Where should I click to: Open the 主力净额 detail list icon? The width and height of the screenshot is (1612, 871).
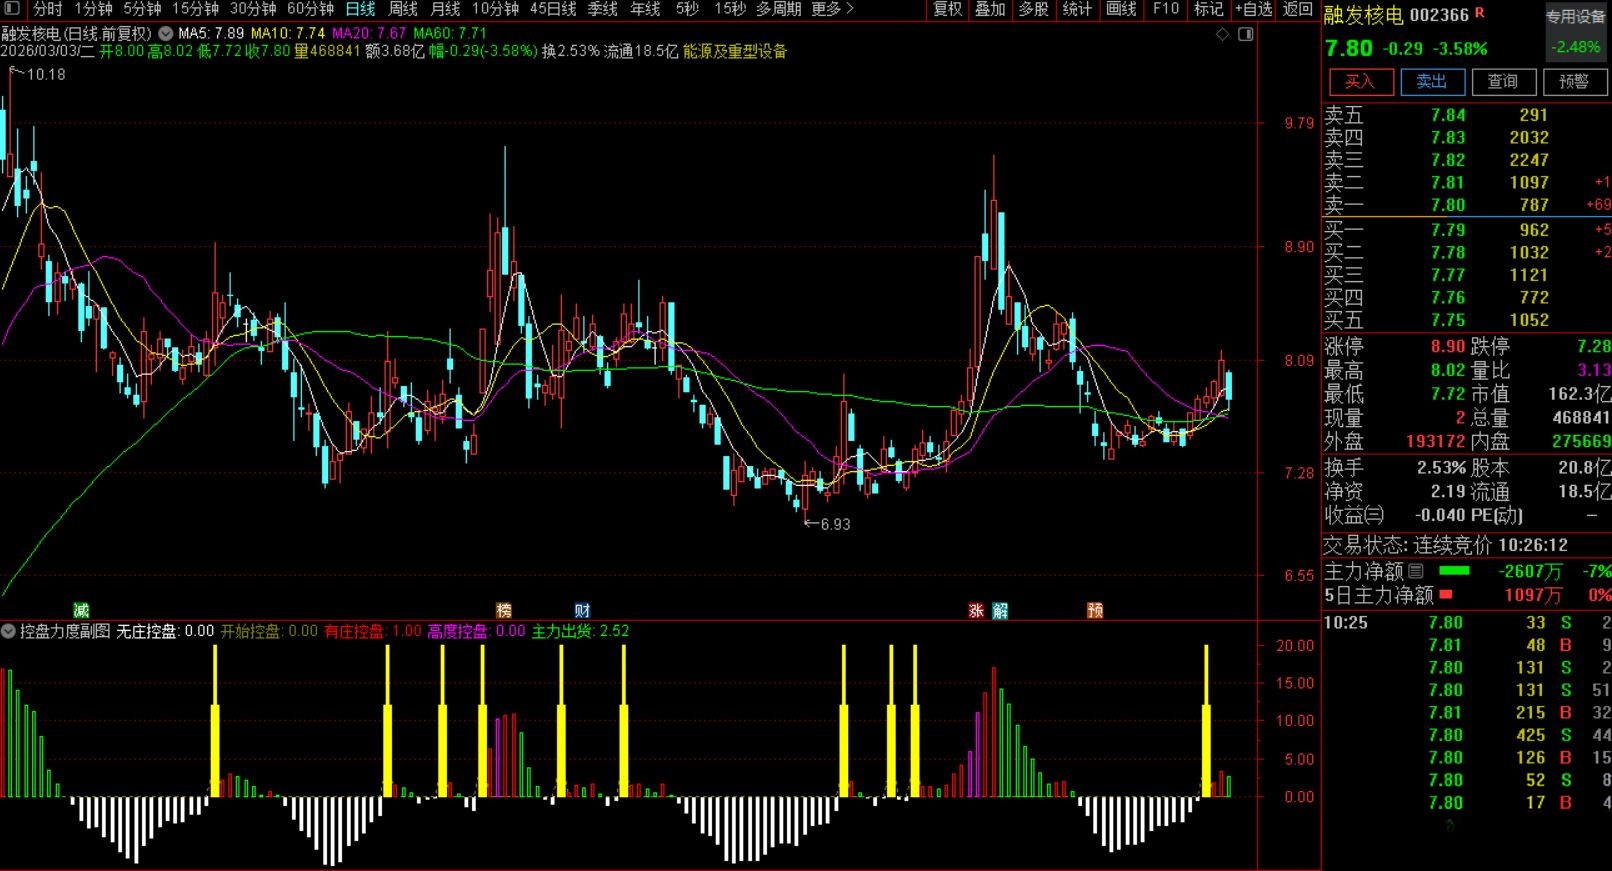click(x=1416, y=571)
